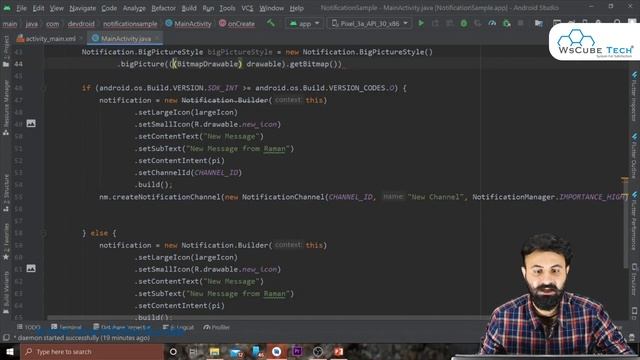Click the Attach Debugger to Android Process icon
The height and width of the screenshot is (360, 640).
tap(507, 24)
